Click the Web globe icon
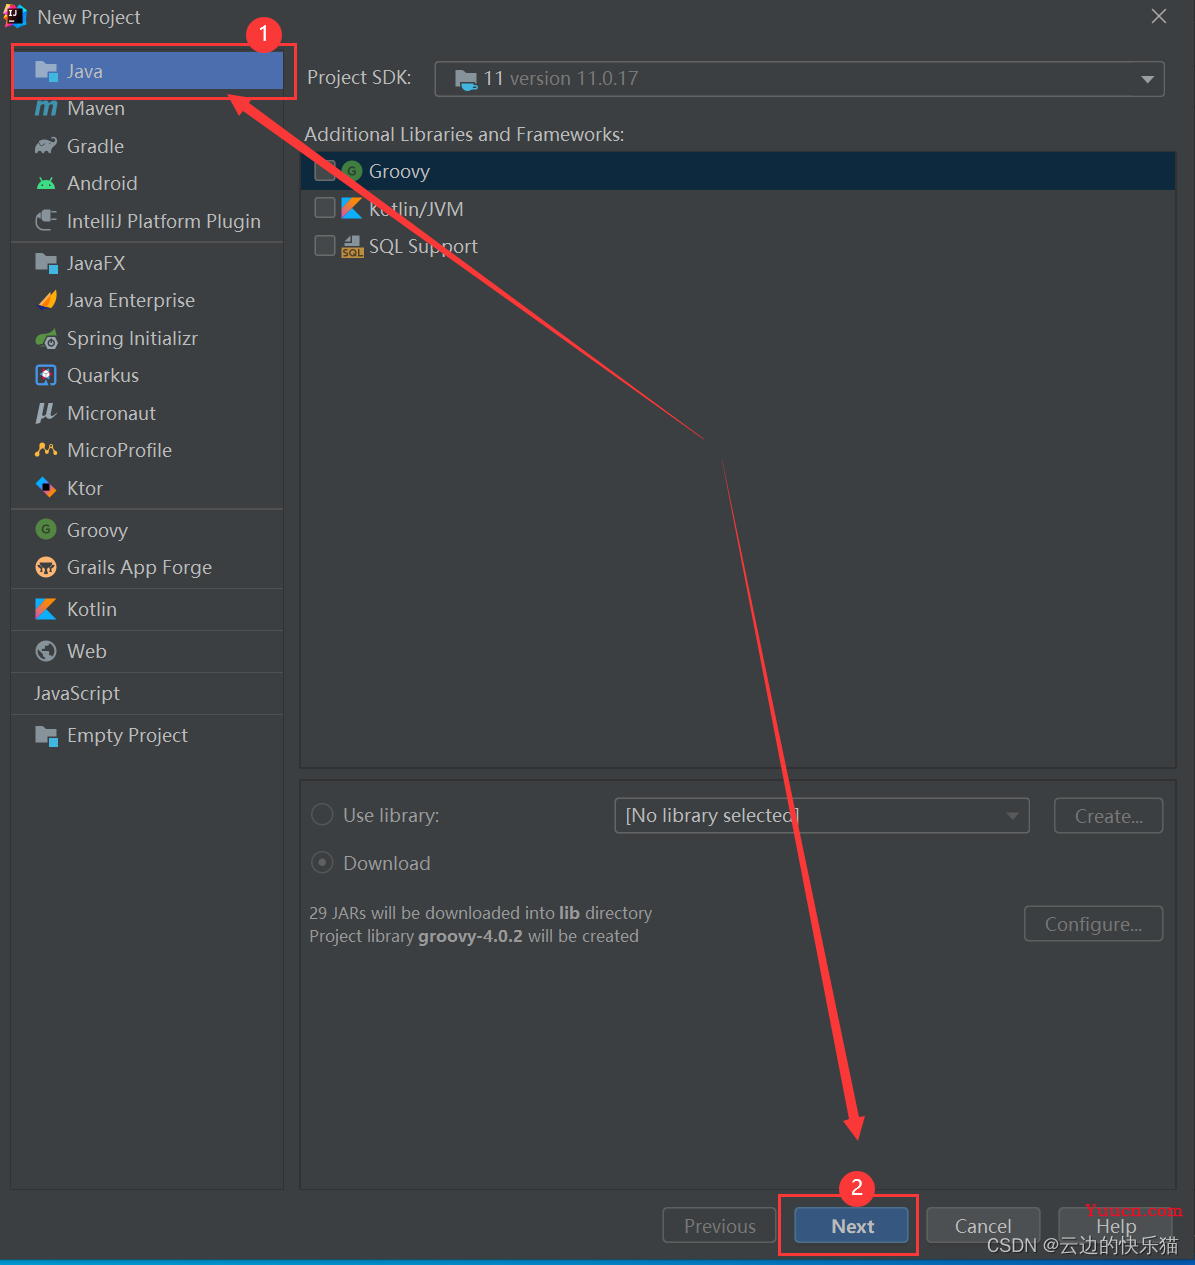The image size is (1195, 1265). tap(46, 651)
